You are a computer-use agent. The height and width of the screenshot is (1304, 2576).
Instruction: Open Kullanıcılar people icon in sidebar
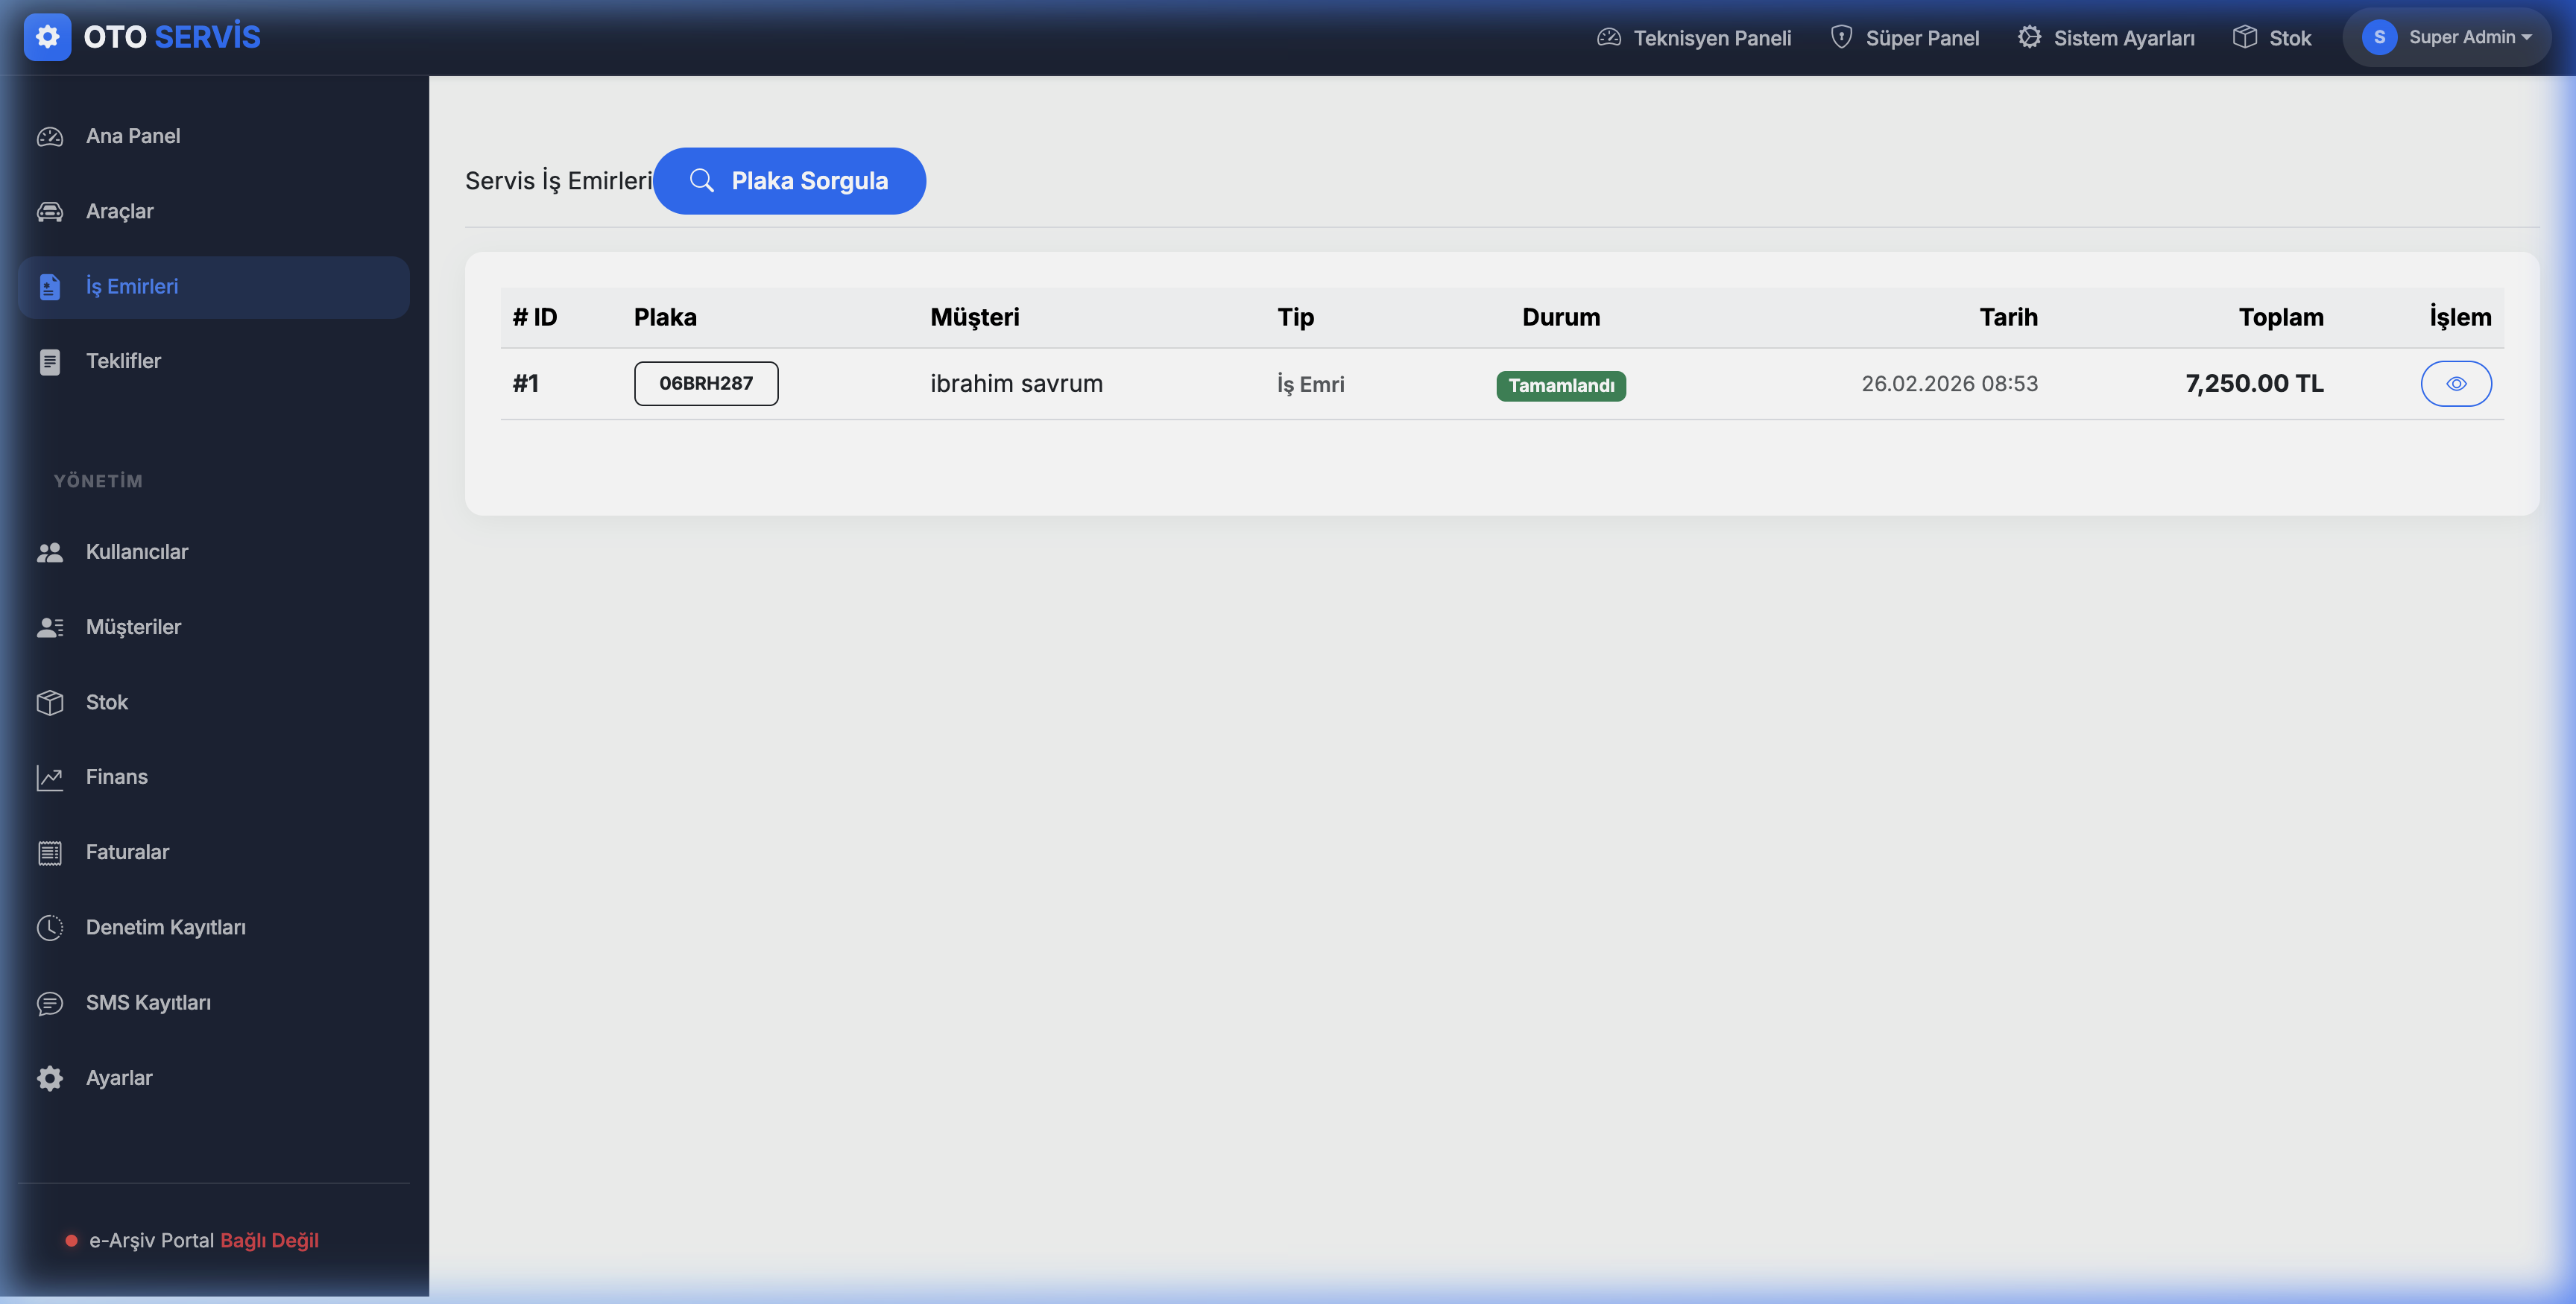(50, 553)
